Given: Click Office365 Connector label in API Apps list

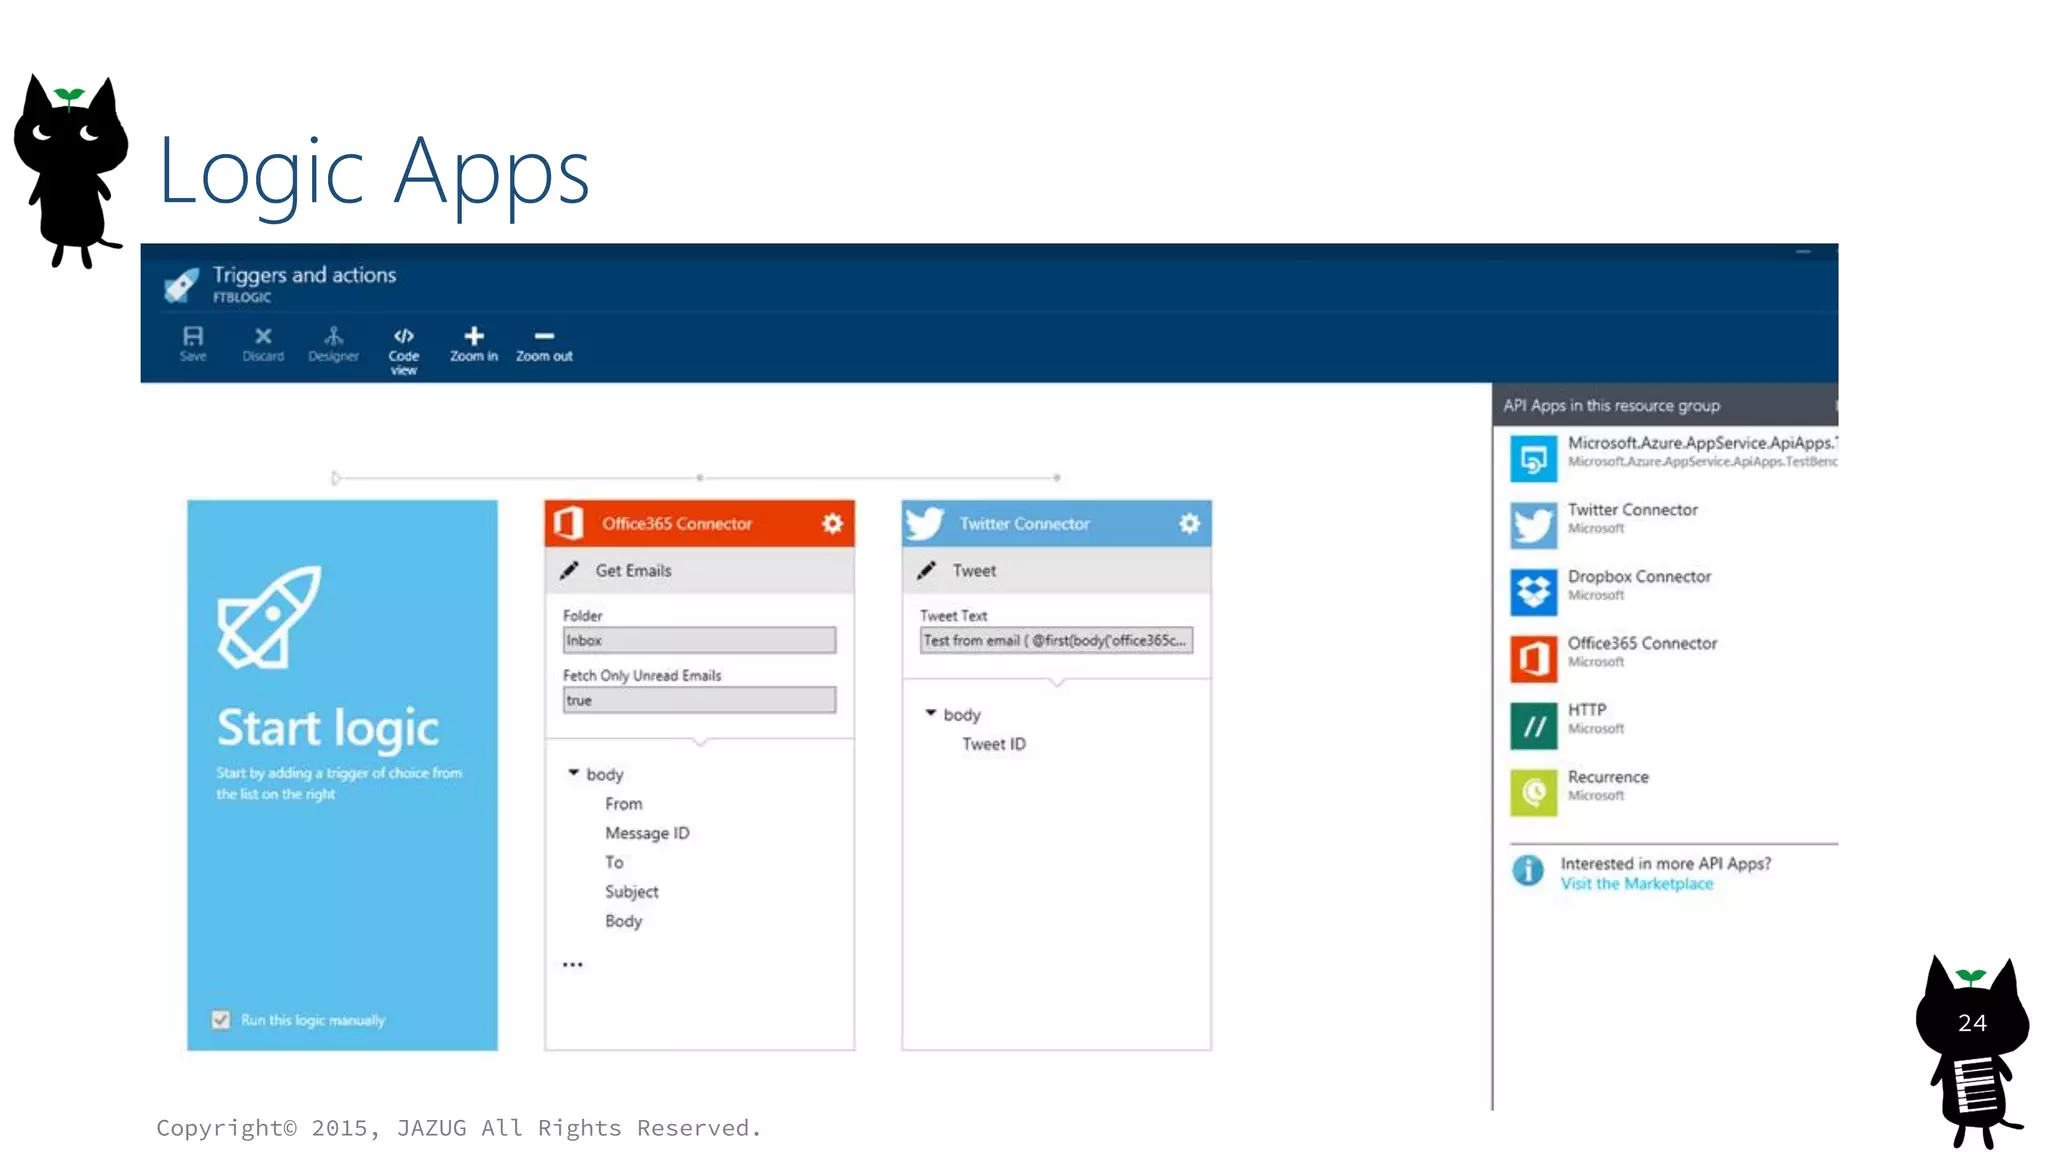Looking at the screenshot, I should tap(1642, 643).
